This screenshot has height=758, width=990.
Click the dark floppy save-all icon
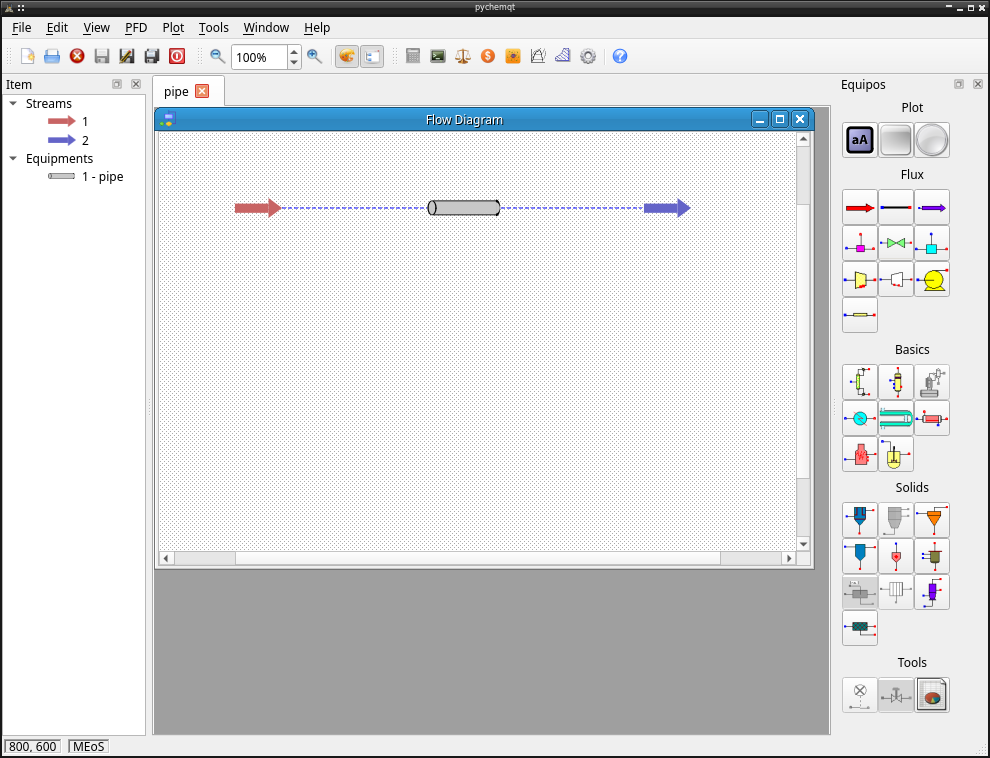[x=152, y=56]
